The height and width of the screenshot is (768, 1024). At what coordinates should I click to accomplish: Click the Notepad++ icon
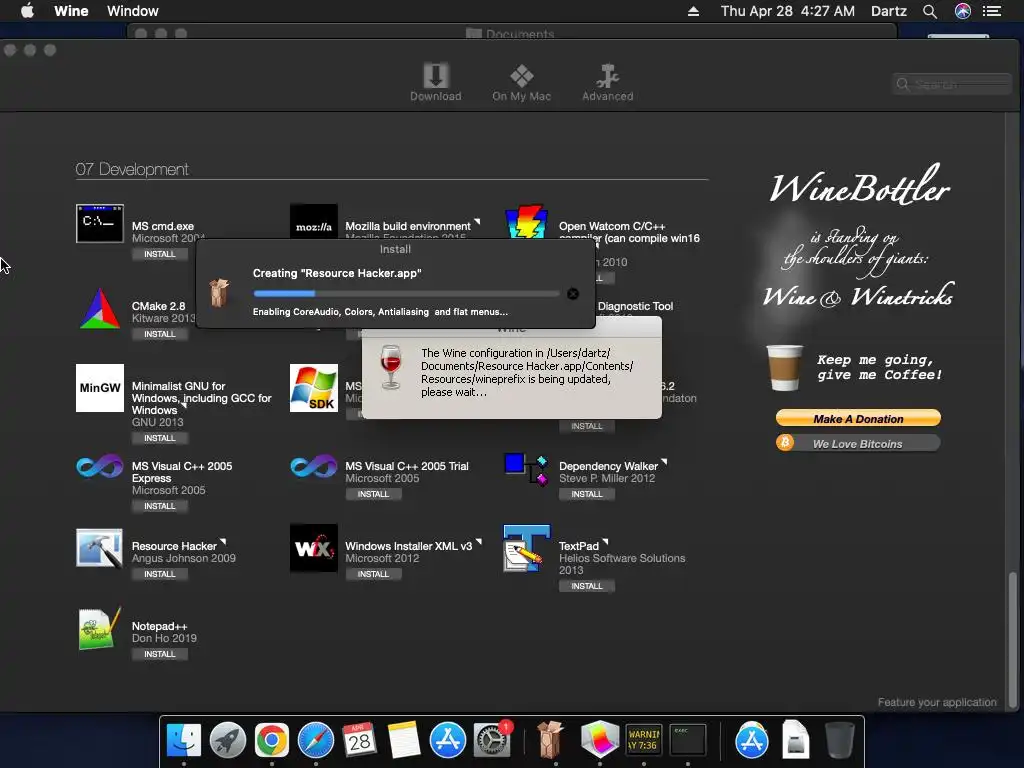point(99,628)
